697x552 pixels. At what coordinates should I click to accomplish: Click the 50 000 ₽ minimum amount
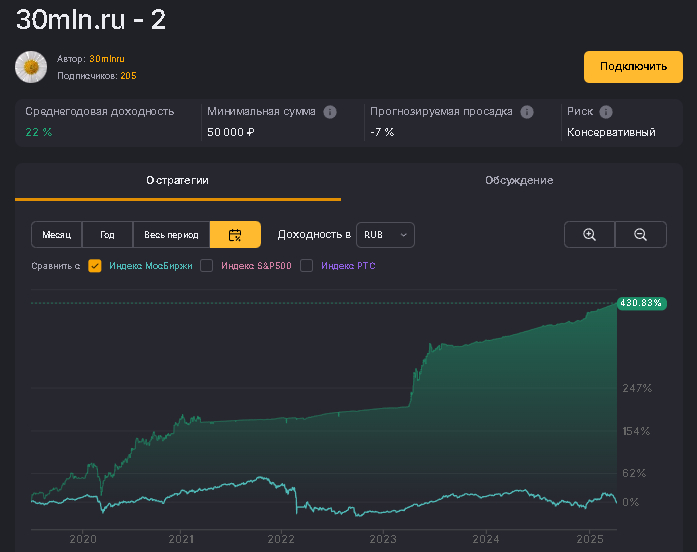click(x=231, y=132)
